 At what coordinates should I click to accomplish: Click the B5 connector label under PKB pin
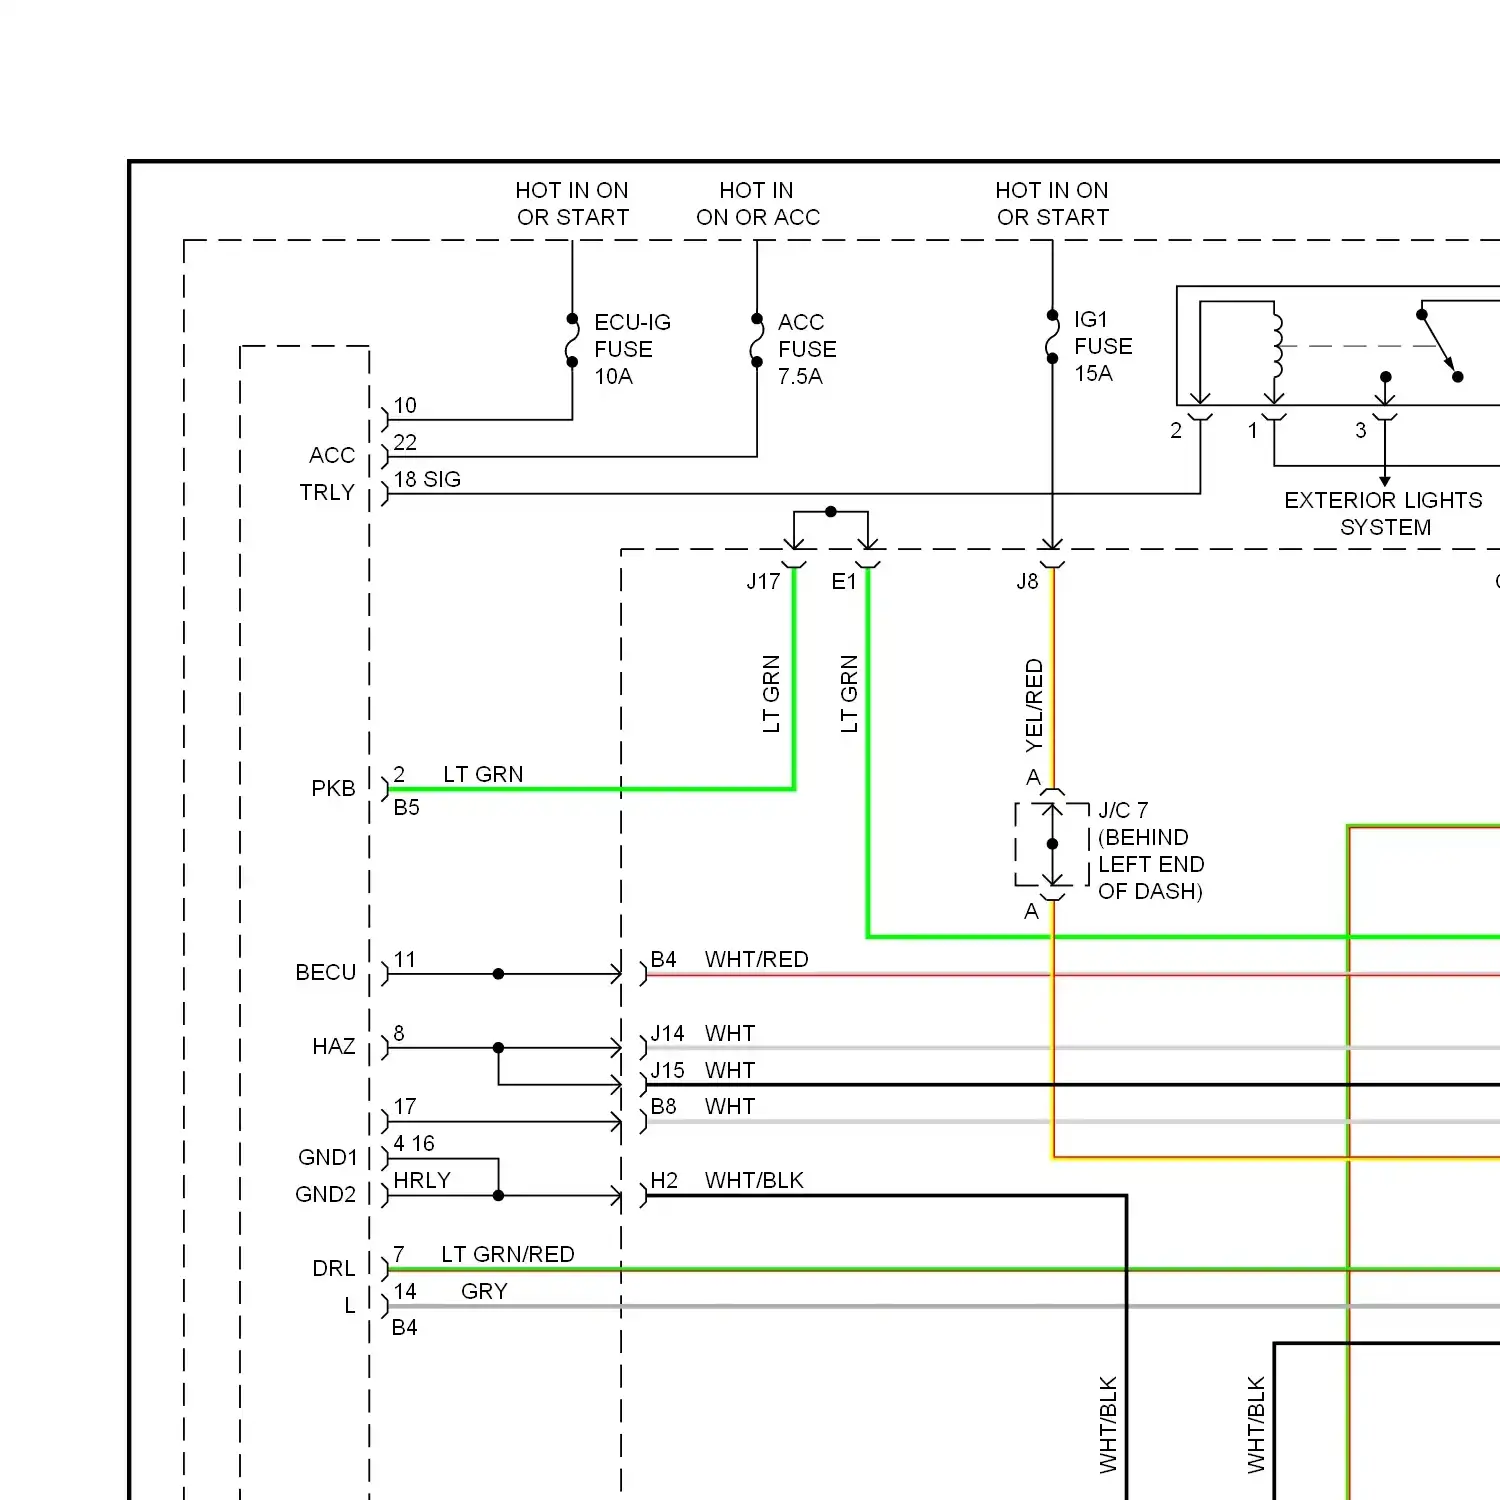406,807
